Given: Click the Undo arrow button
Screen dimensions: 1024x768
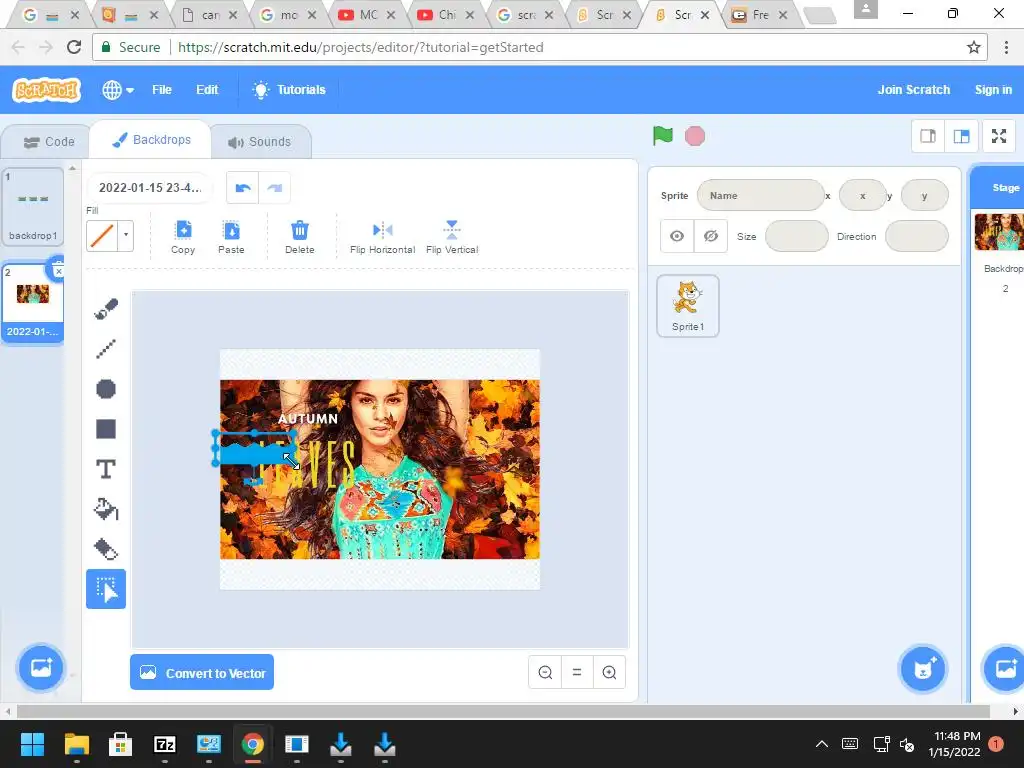Looking at the screenshot, I should point(243,188).
